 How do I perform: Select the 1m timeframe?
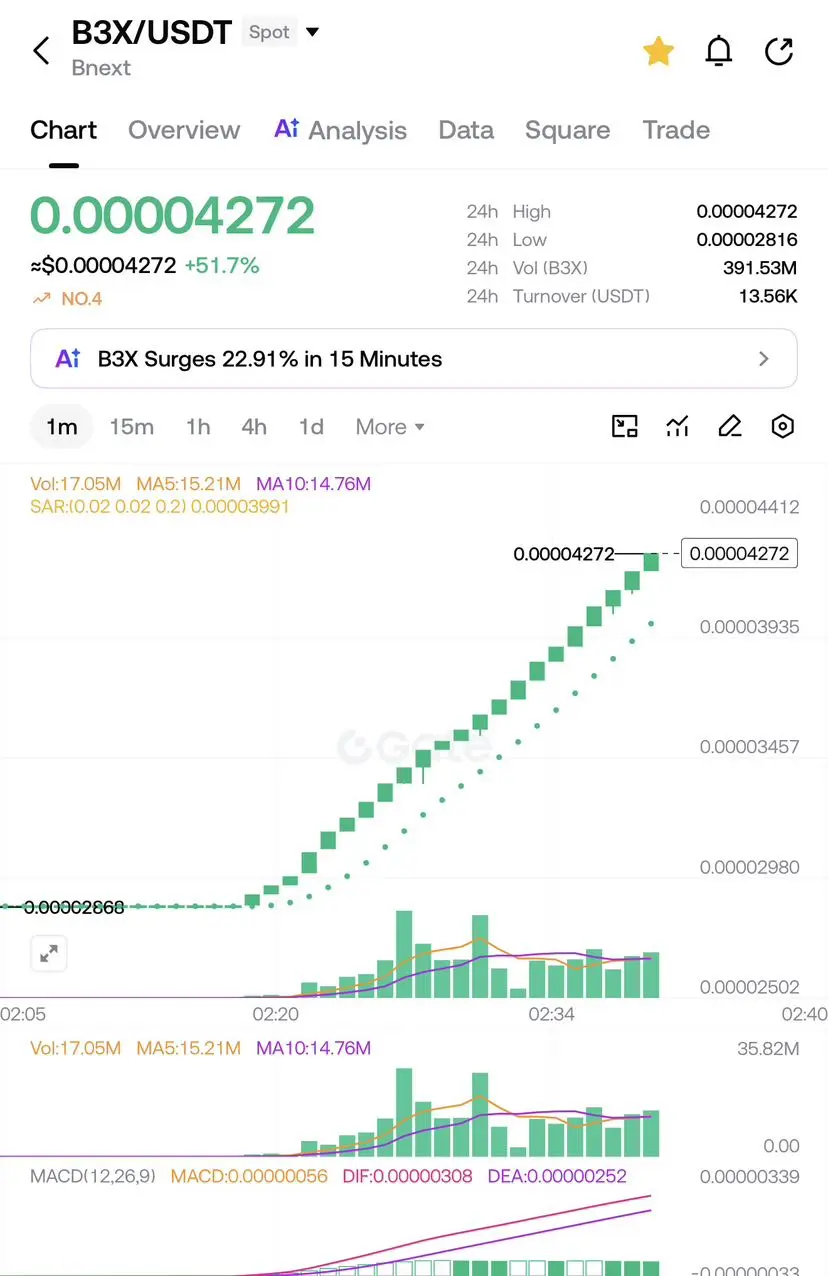[61, 427]
